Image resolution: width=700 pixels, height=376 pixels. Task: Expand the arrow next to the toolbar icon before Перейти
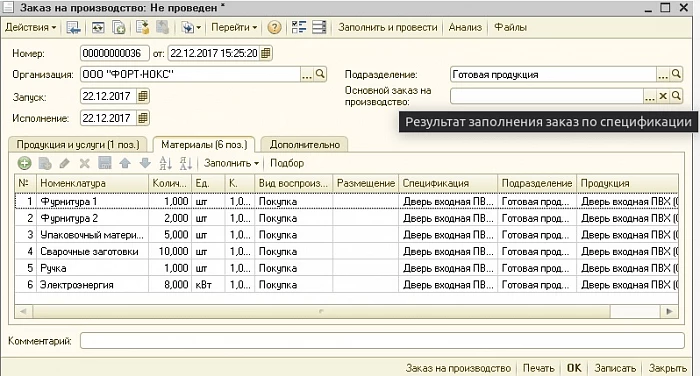[x=199, y=28]
